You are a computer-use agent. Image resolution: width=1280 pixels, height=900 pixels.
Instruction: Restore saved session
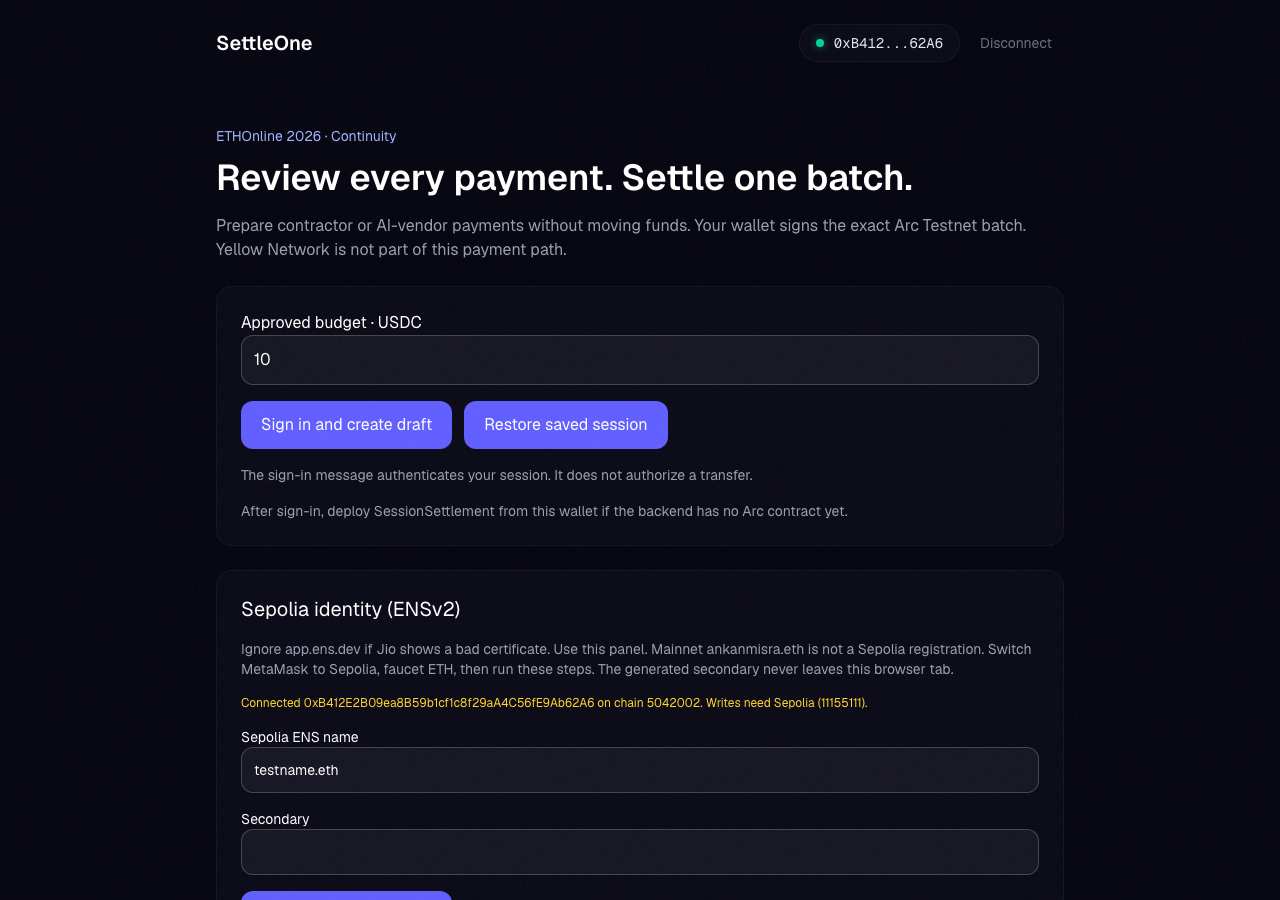tap(566, 425)
